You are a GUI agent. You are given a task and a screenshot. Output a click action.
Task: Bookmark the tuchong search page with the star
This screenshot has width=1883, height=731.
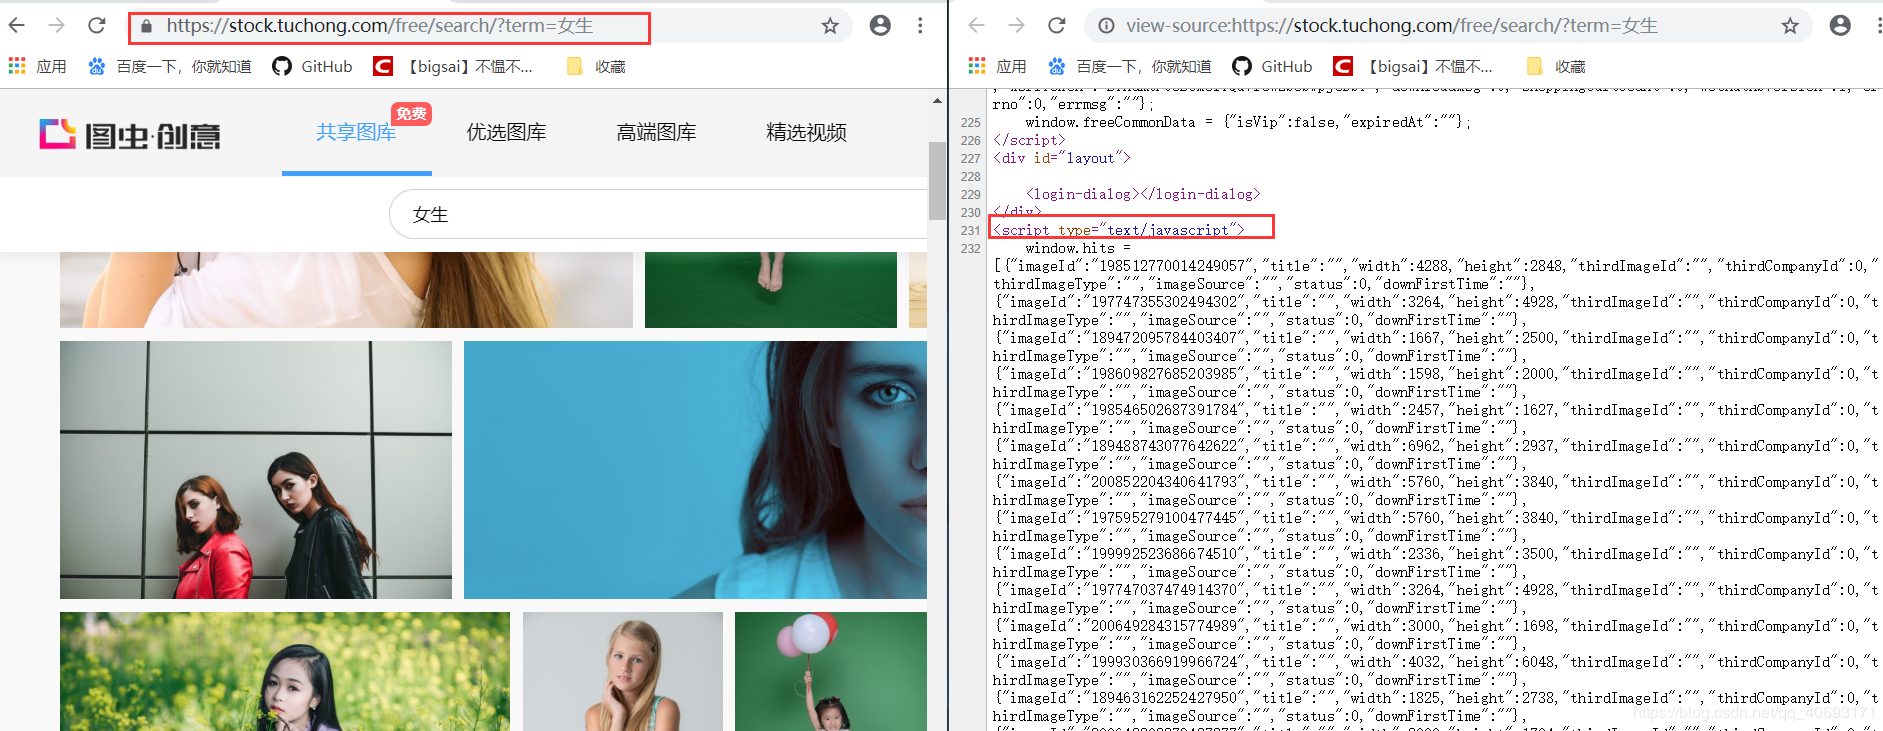click(830, 26)
